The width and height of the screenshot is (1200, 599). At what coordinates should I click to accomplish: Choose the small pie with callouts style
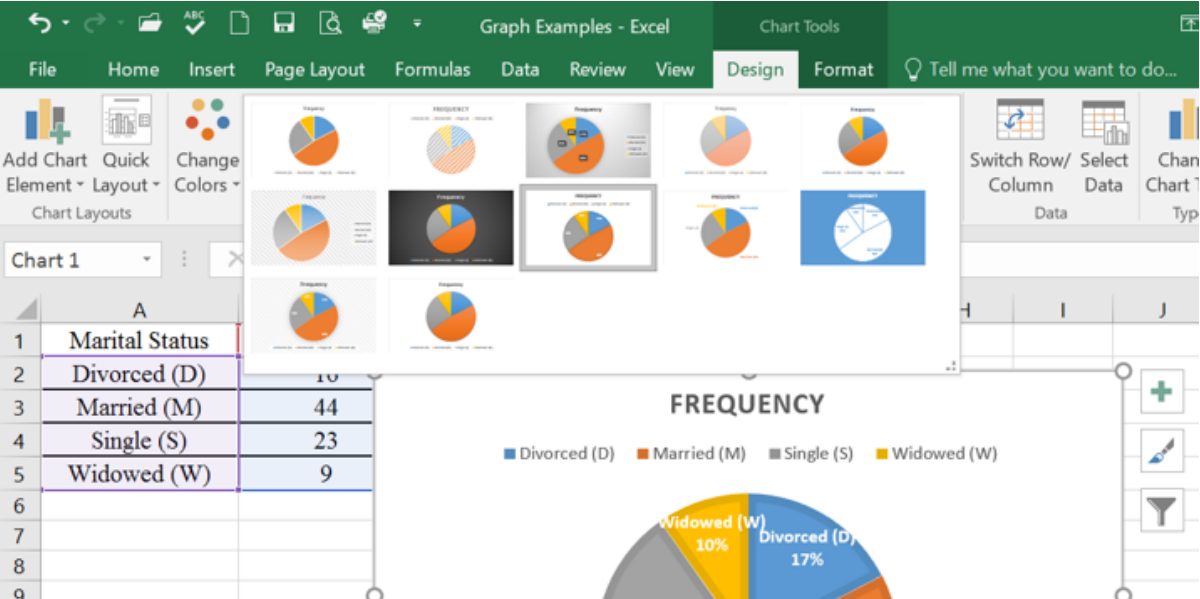click(x=725, y=228)
